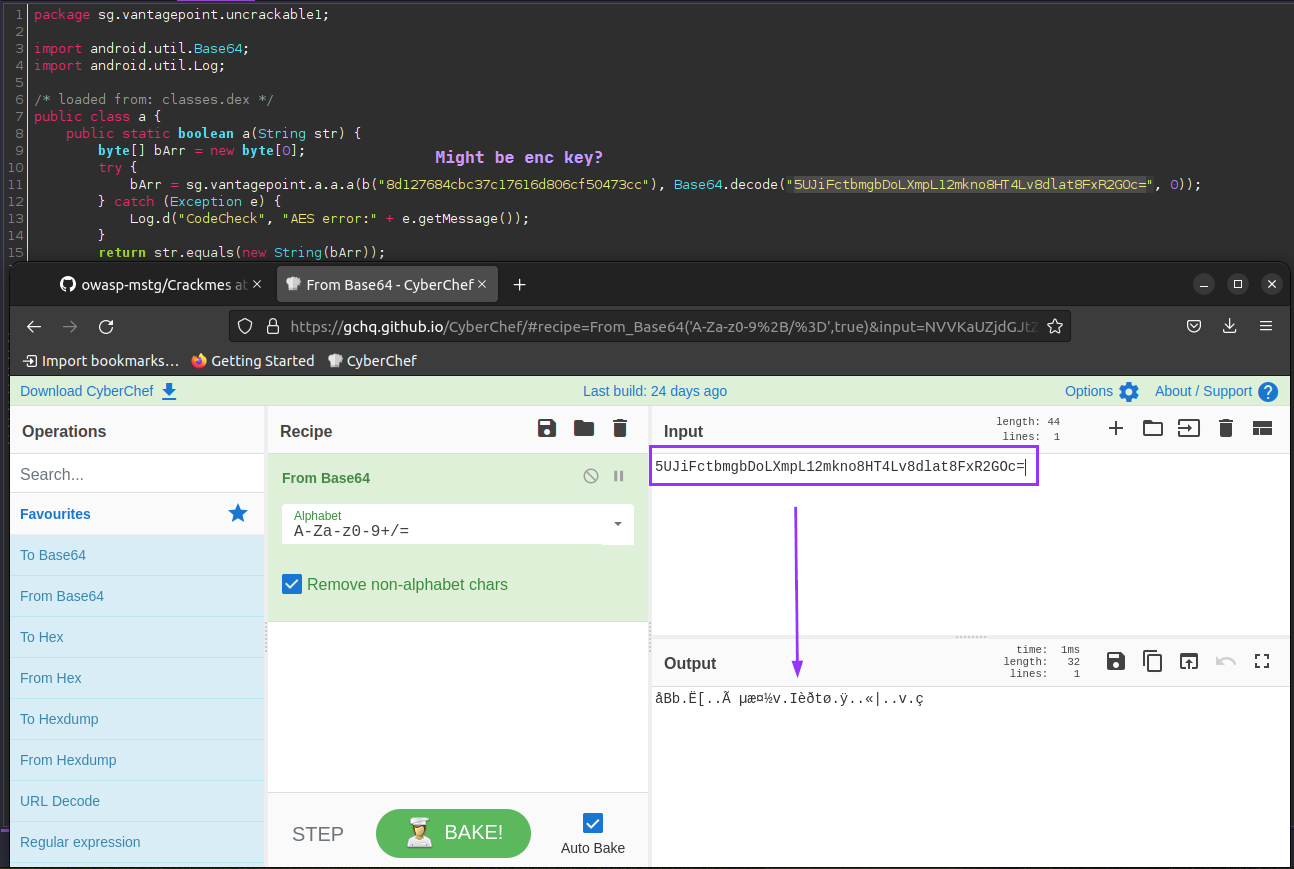Open Firefox hamburger application menu
This screenshot has width=1294, height=869.
tap(1266, 326)
